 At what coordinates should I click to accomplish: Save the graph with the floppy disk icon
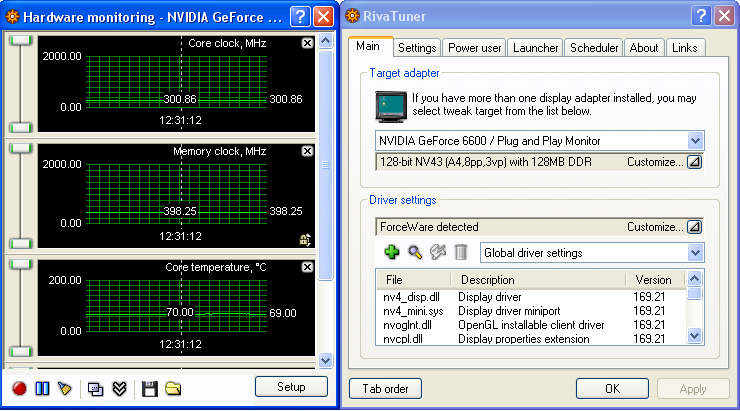(150, 389)
